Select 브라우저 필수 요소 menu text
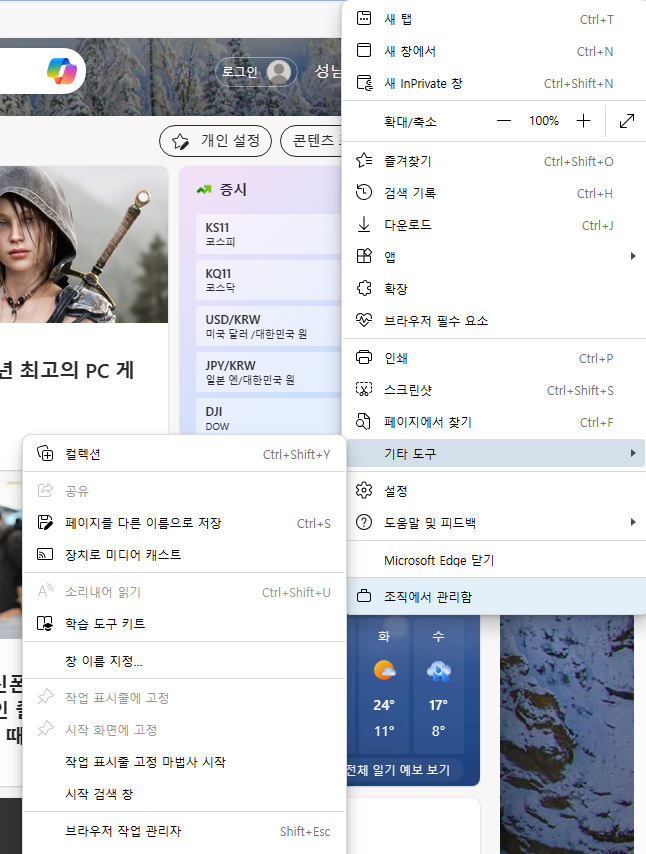Screen dimensions: 646x854 436,321
